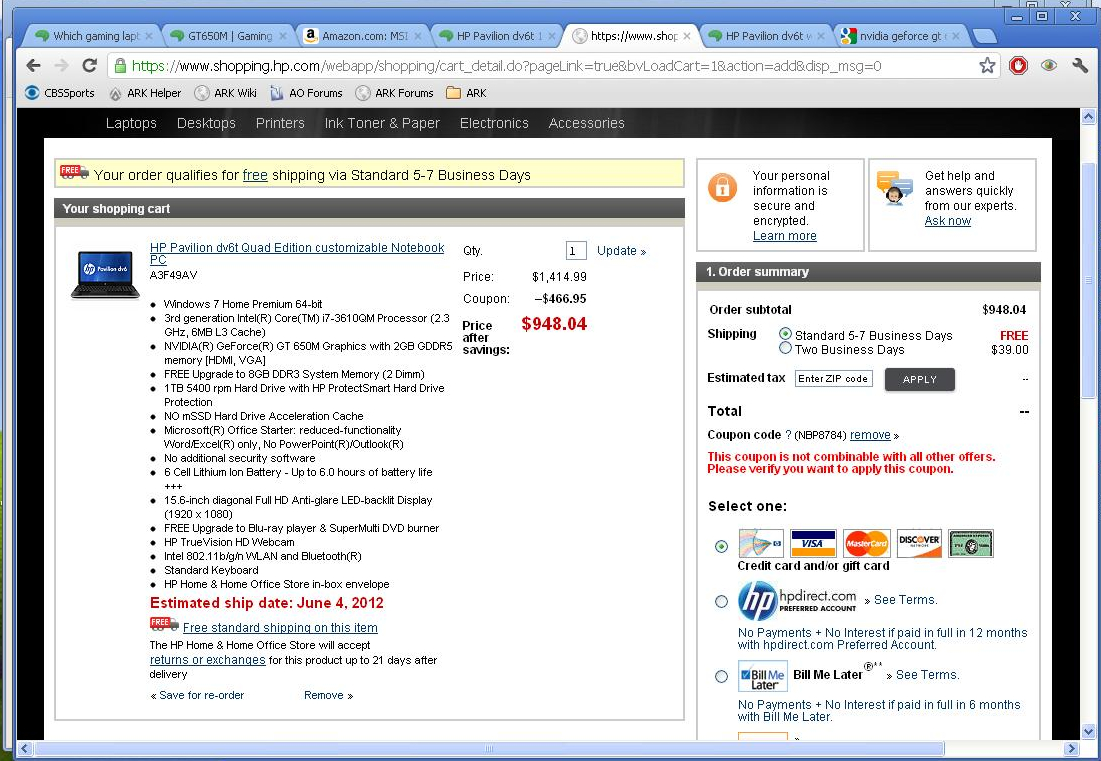This screenshot has width=1101, height=761.
Task: Click the vertical scrollbar up arrow
Action: click(1088, 116)
